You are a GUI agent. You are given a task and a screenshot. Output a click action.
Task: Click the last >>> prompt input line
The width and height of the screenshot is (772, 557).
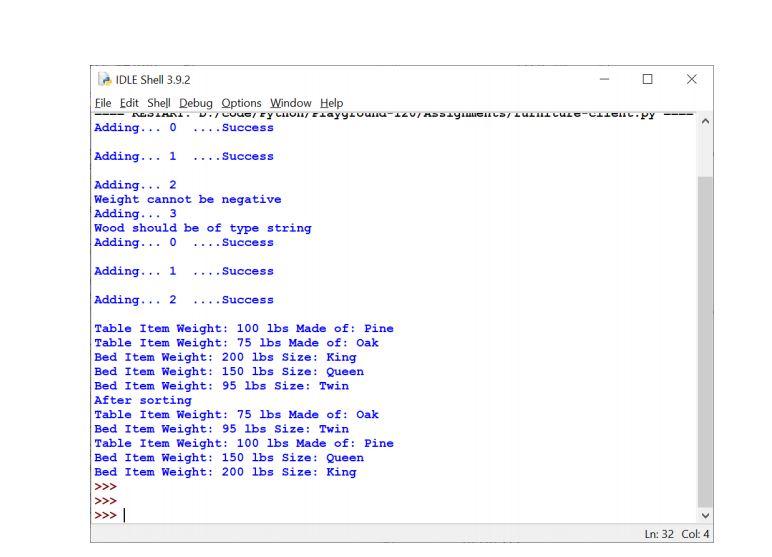point(396,515)
